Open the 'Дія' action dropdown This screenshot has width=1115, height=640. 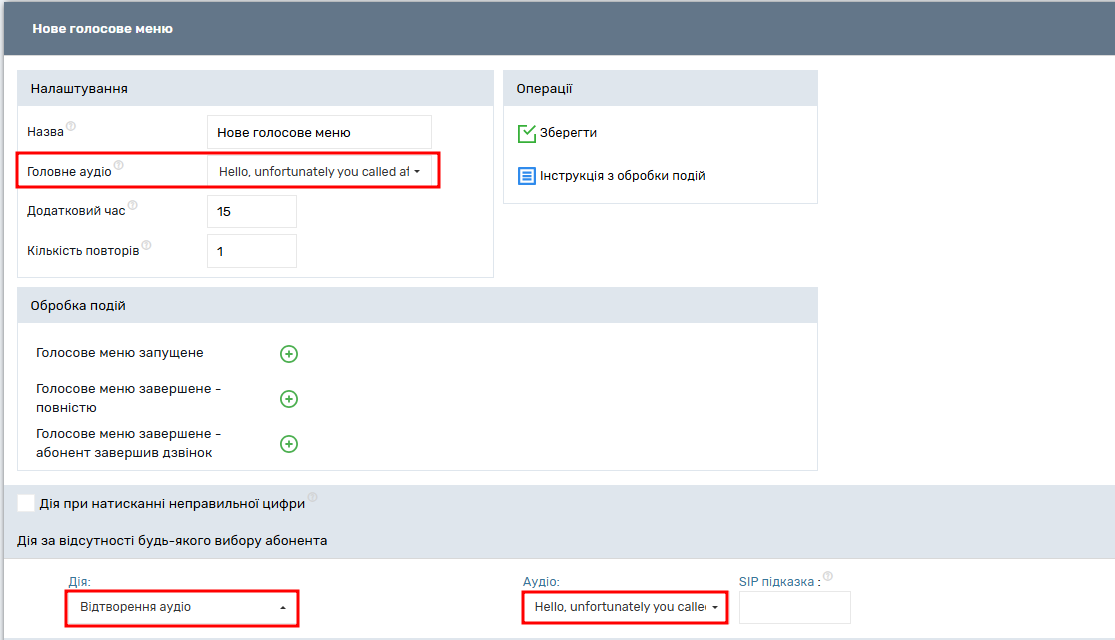coord(182,608)
